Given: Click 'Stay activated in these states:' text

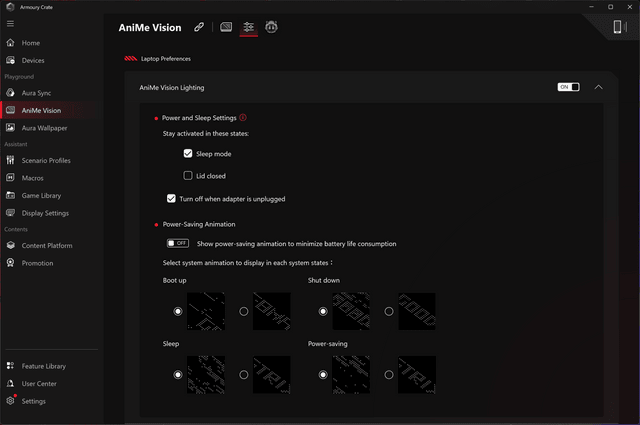Looking at the screenshot, I should click(206, 134).
